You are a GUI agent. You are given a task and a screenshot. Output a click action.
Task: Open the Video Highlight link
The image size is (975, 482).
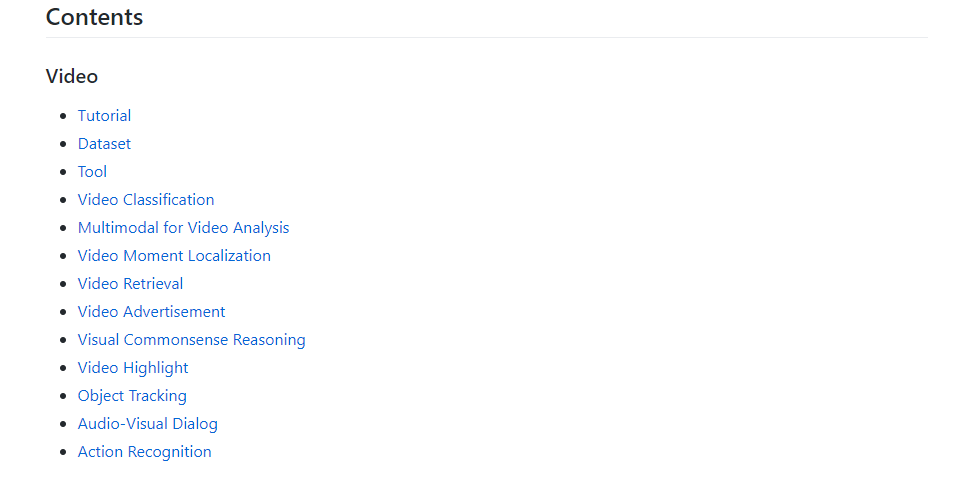point(132,368)
